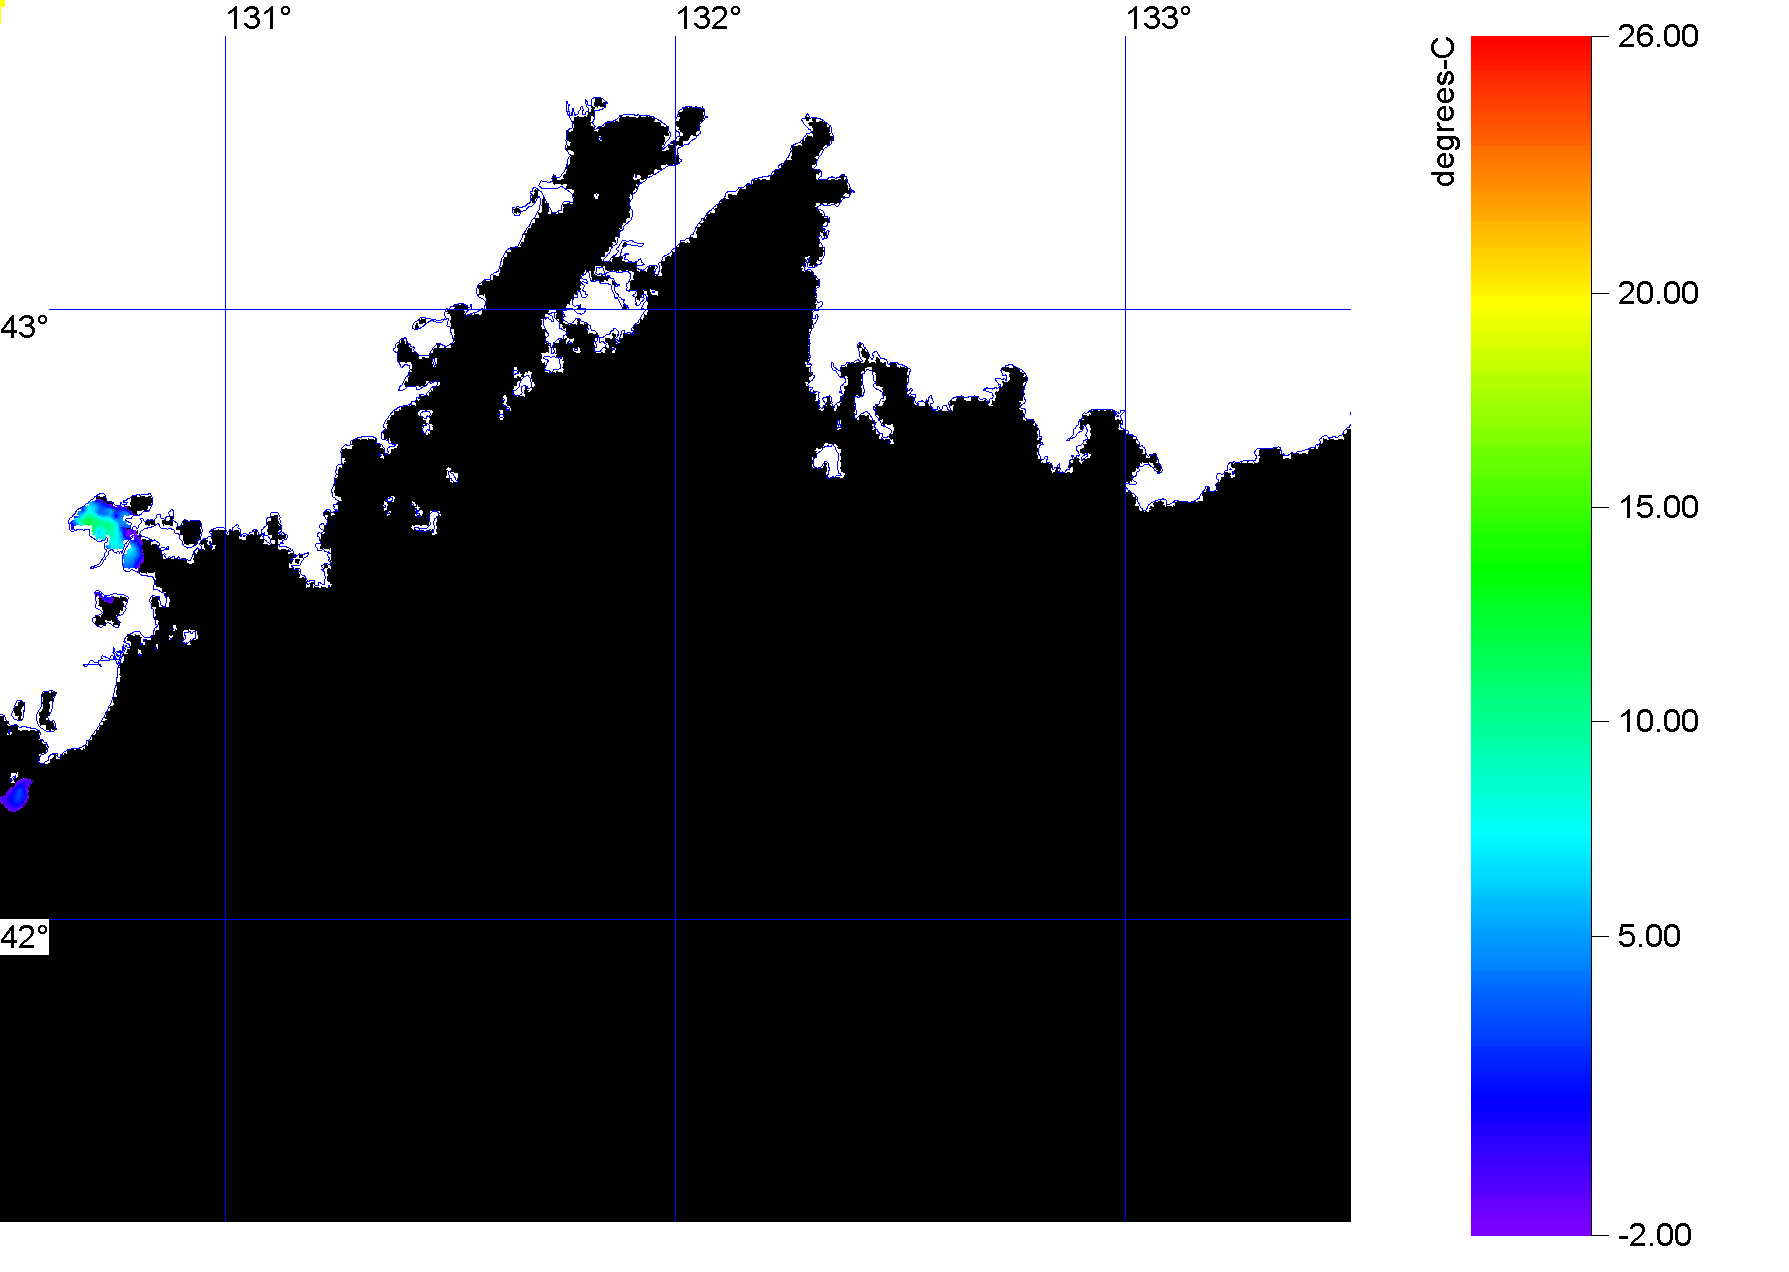The height and width of the screenshot is (1272, 1789).
Task: Click the 43° latitude label
Action: coord(24,327)
